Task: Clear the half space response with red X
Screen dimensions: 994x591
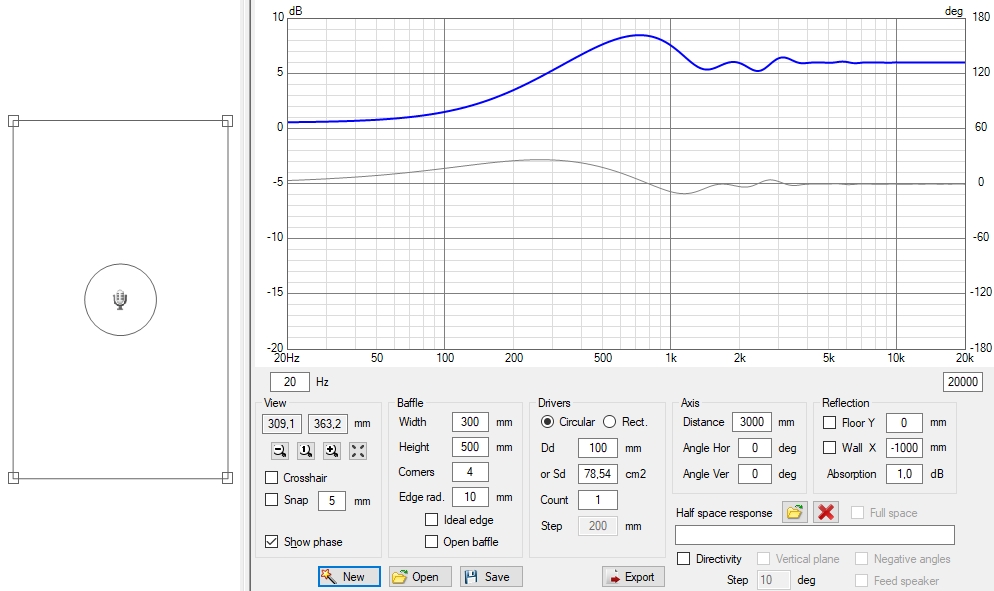Action: click(826, 512)
